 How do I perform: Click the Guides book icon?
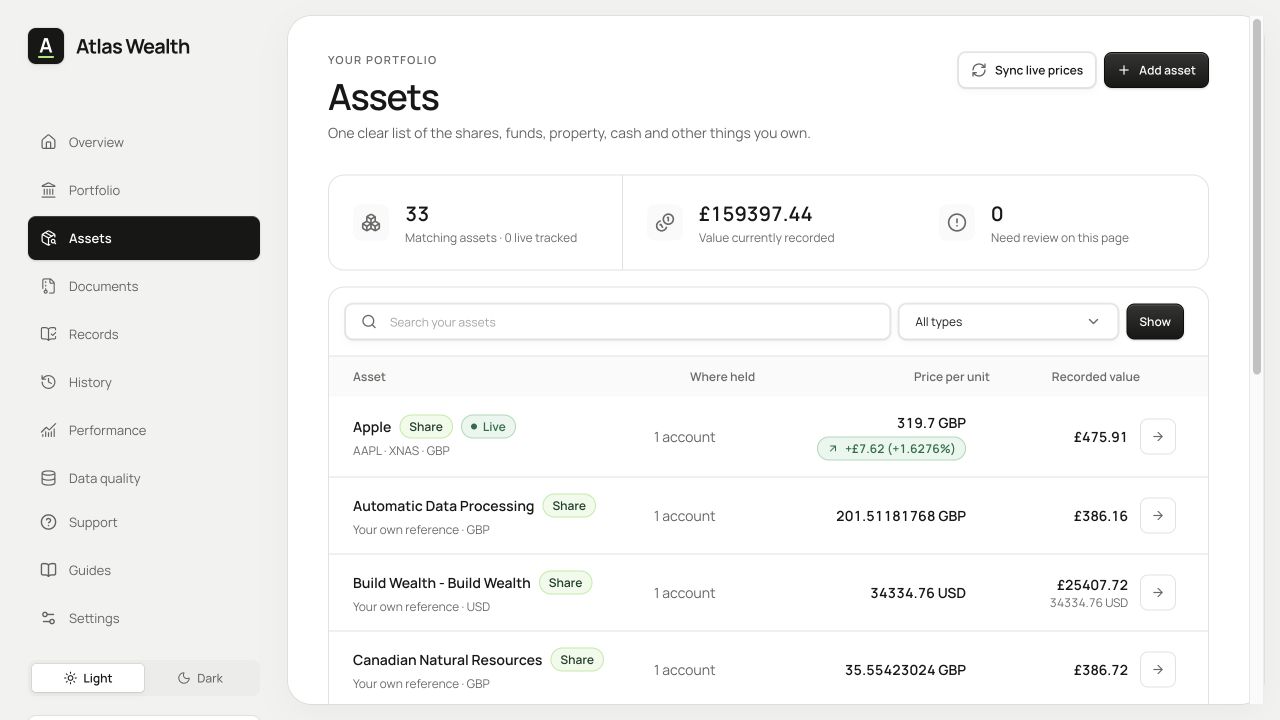(48, 570)
